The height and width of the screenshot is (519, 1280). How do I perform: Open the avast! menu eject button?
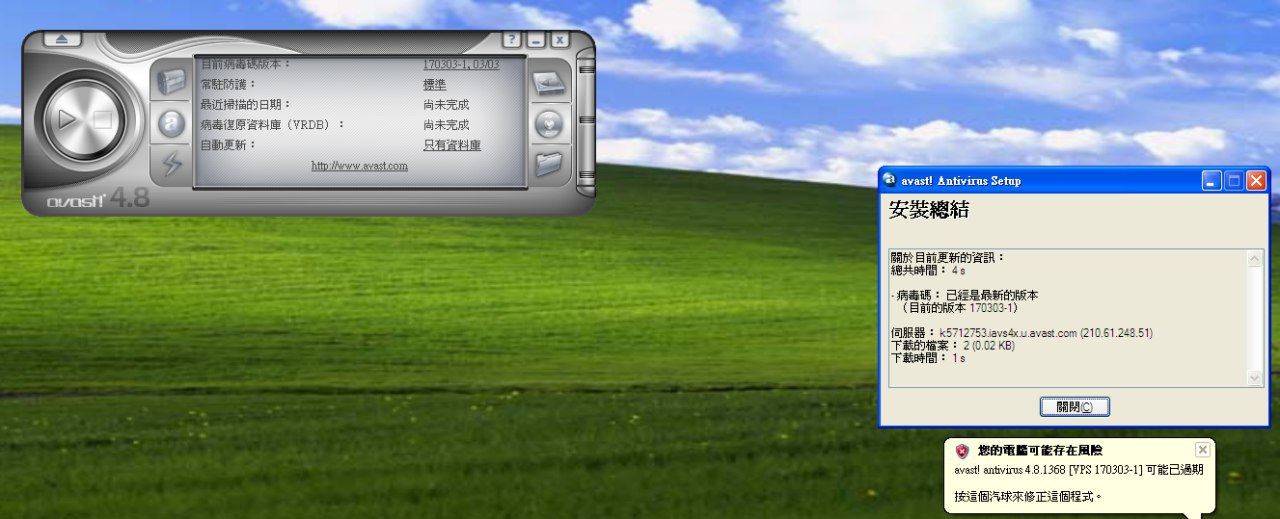[61, 39]
